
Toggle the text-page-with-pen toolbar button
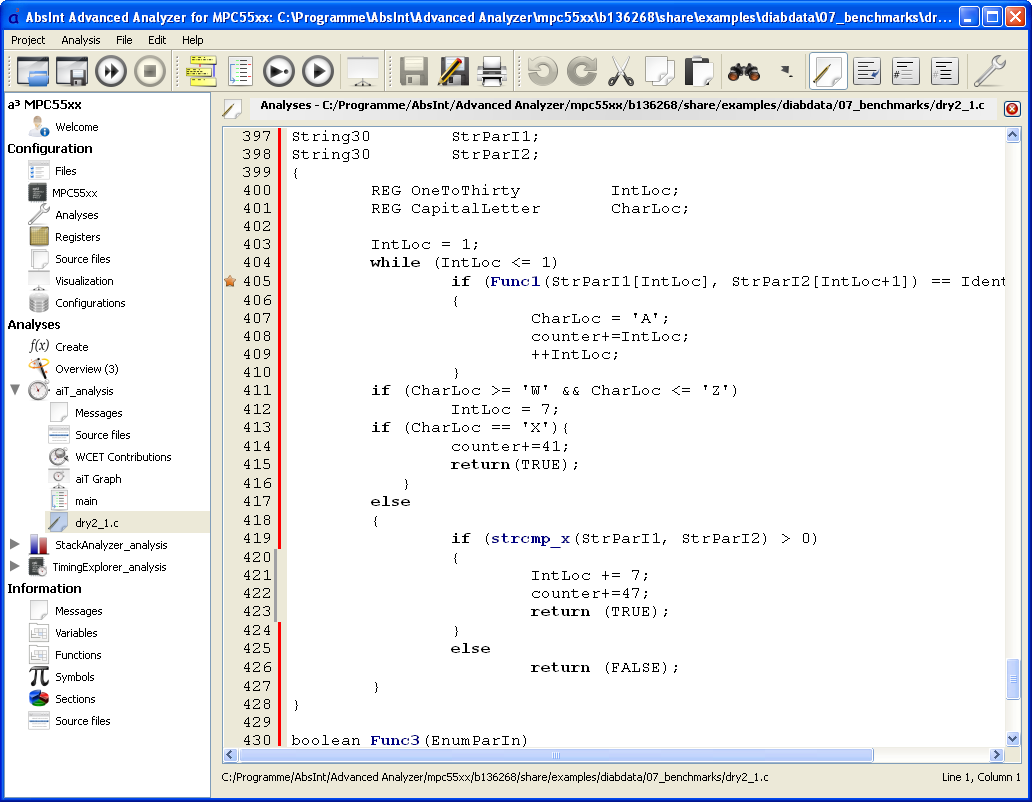pyautogui.click(x=867, y=71)
